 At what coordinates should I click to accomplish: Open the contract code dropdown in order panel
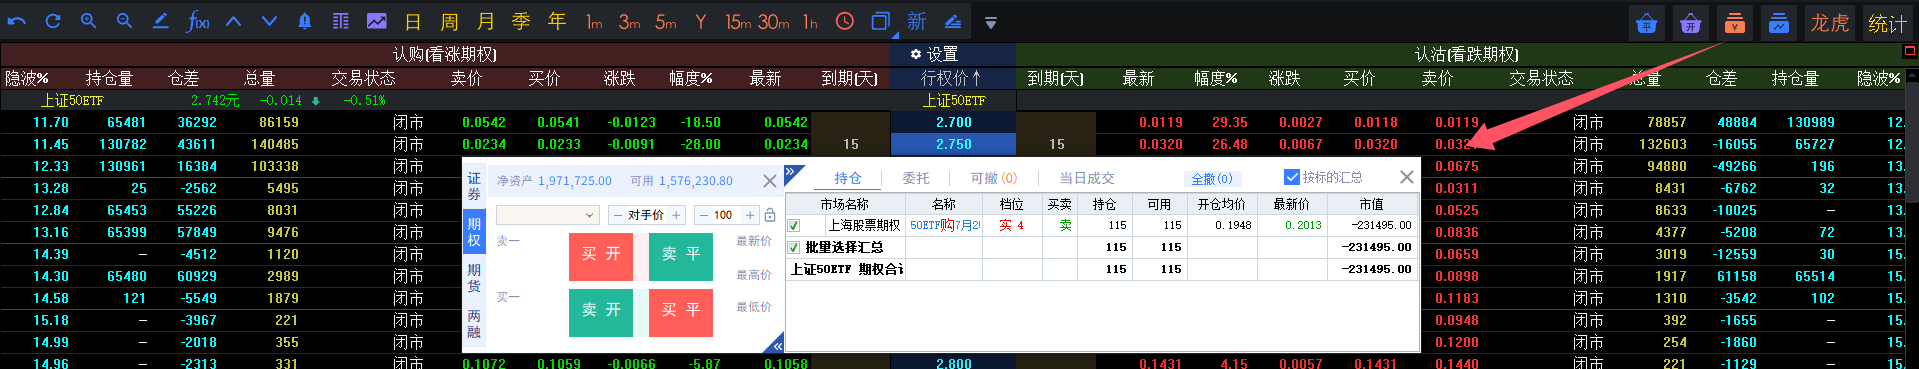coord(547,215)
